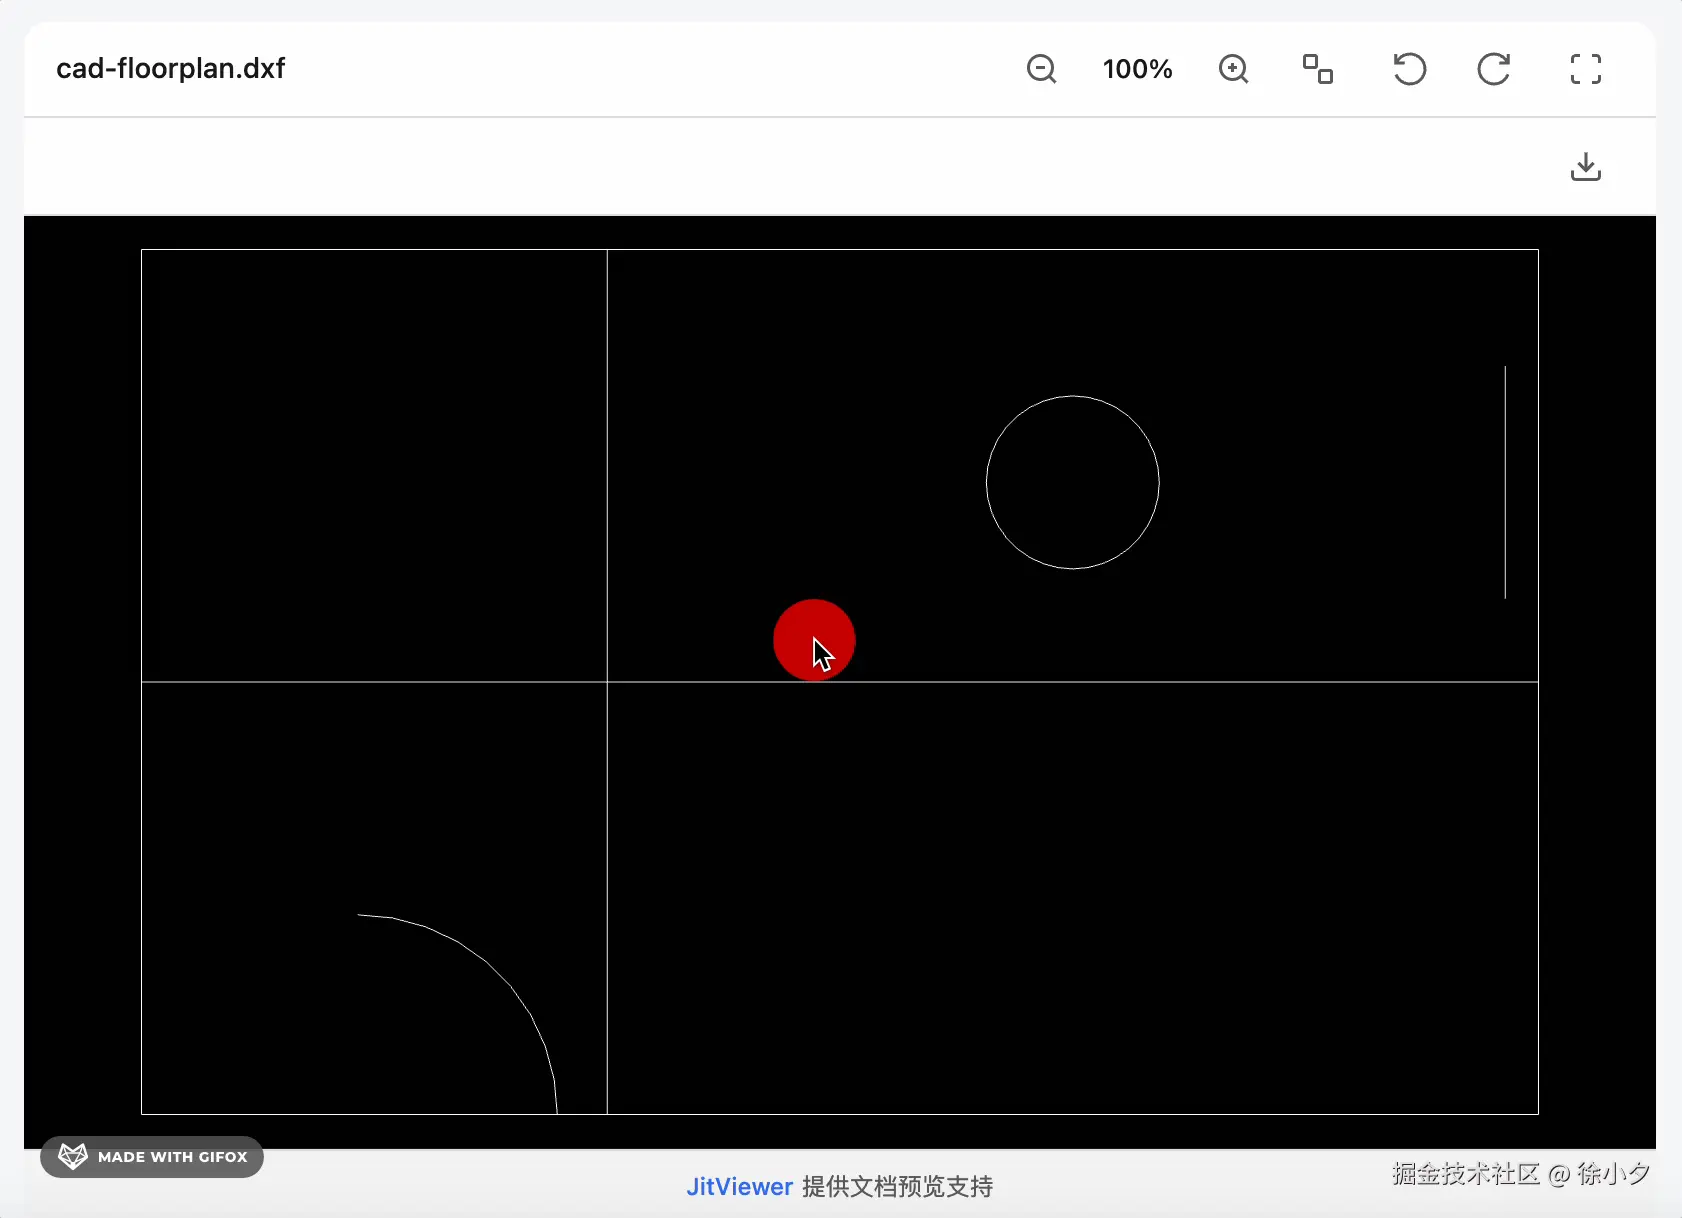Screen dimensions: 1682x1218
Task: Click the MADE WITH GIFOX badge
Action: point(151,1157)
